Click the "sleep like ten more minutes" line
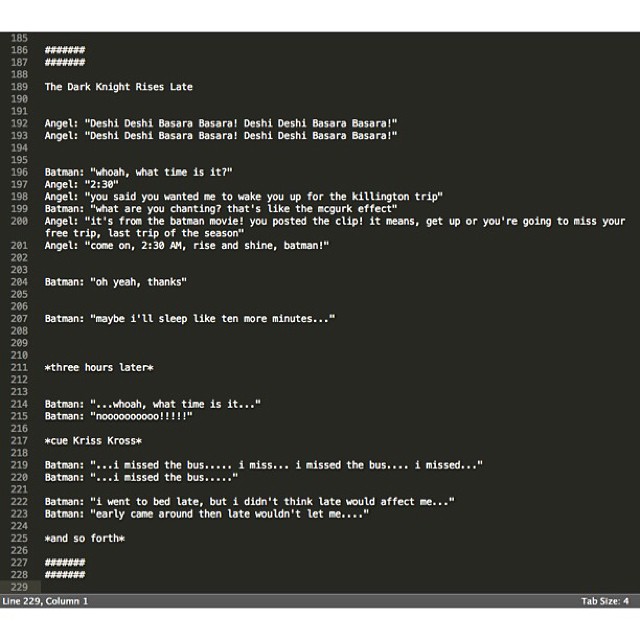The image size is (640, 640). 190,319
